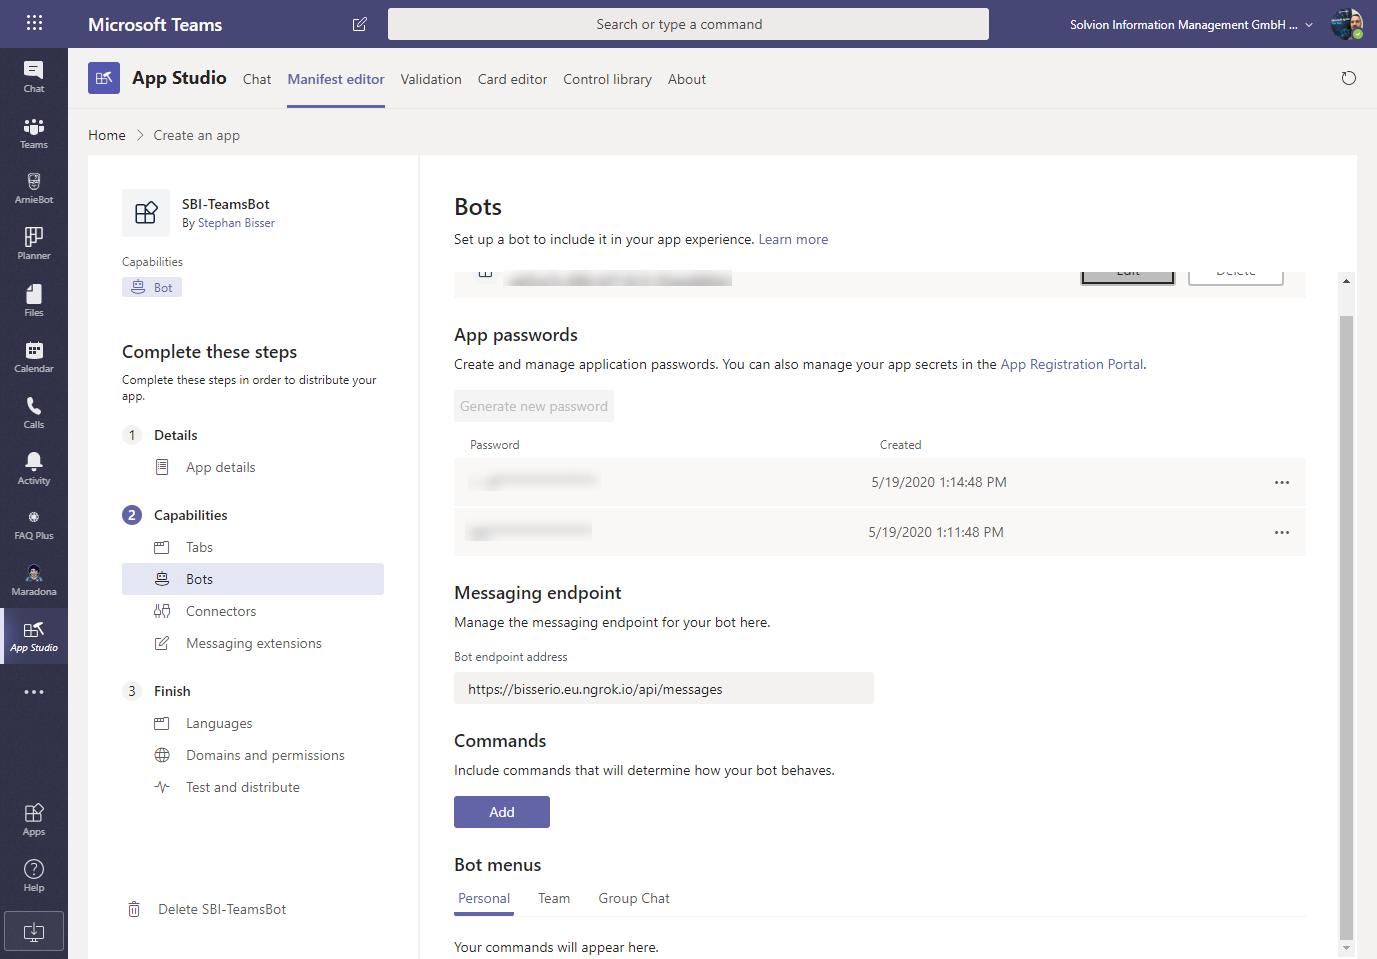Image resolution: width=1377 pixels, height=959 pixels.
Task: Reload the App Studio tab
Action: (x=1349, y=78)
